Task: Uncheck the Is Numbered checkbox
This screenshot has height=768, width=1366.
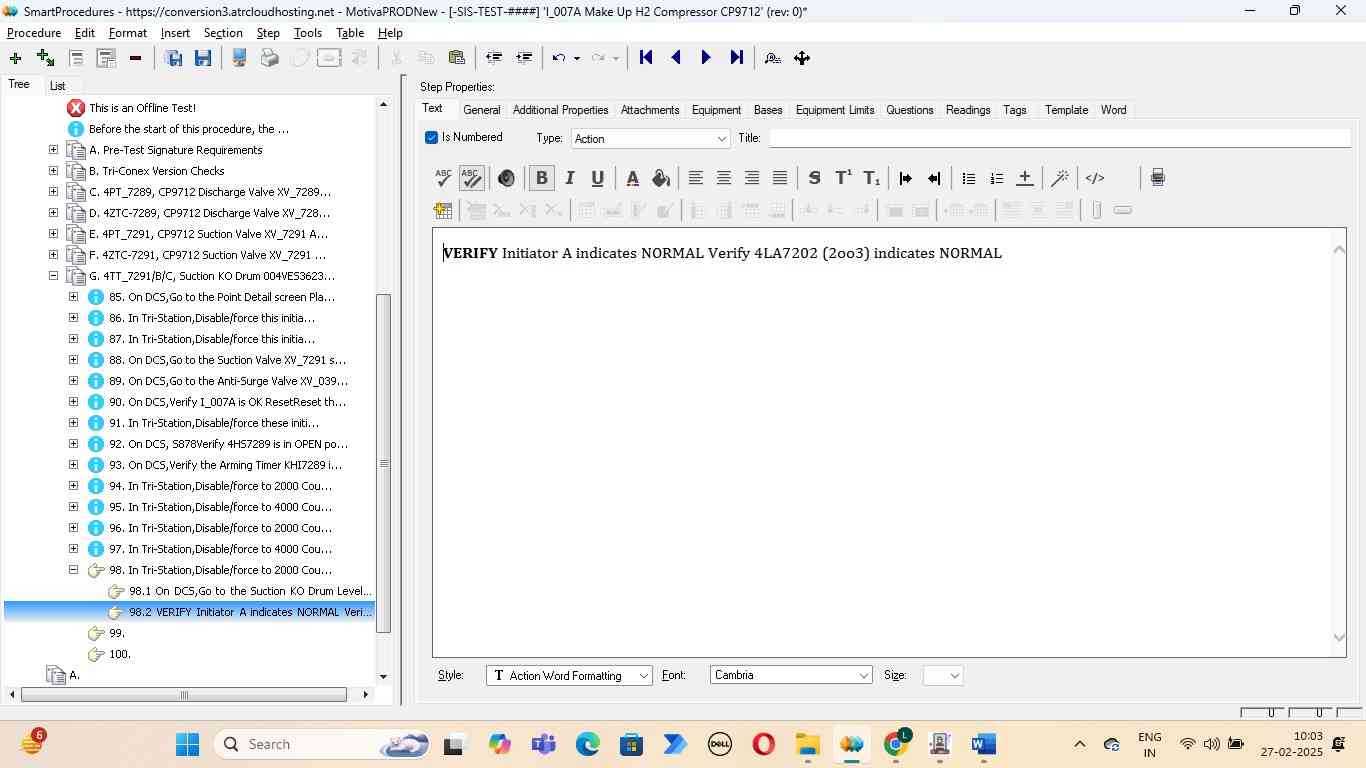Action: pyautogui.click(x=432, y=138)
